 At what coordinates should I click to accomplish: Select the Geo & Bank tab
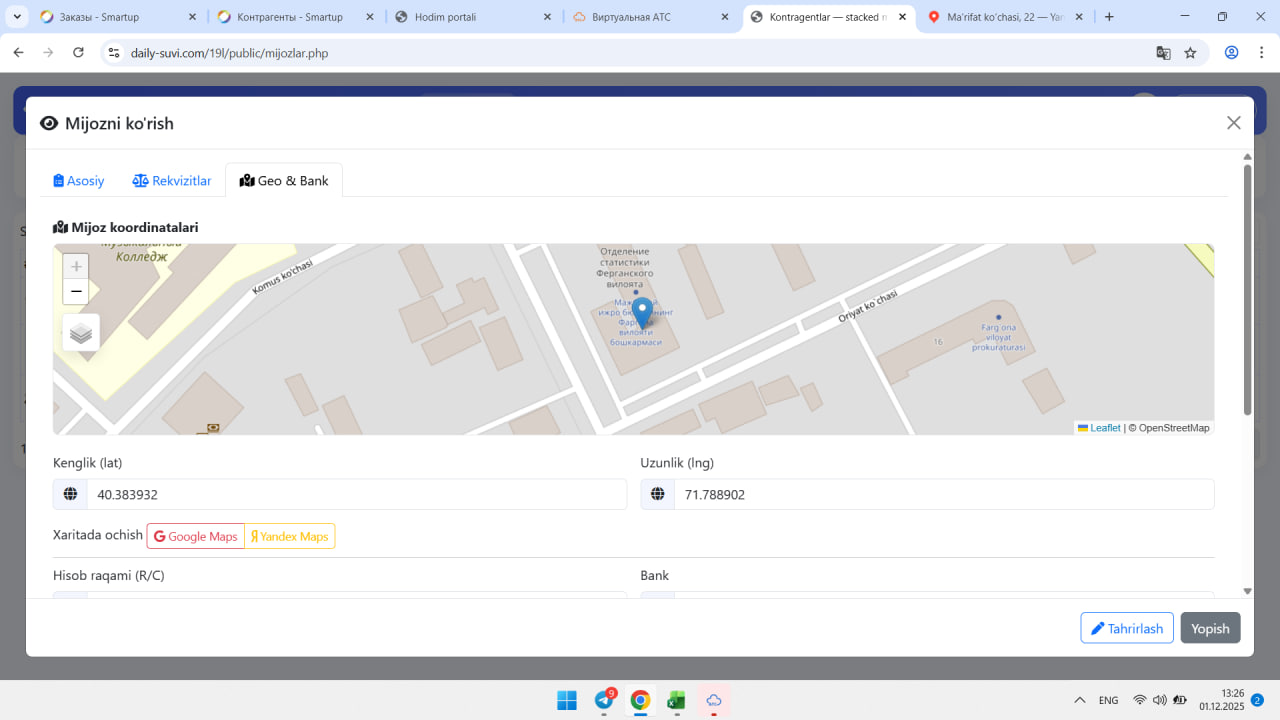[284, 181]
